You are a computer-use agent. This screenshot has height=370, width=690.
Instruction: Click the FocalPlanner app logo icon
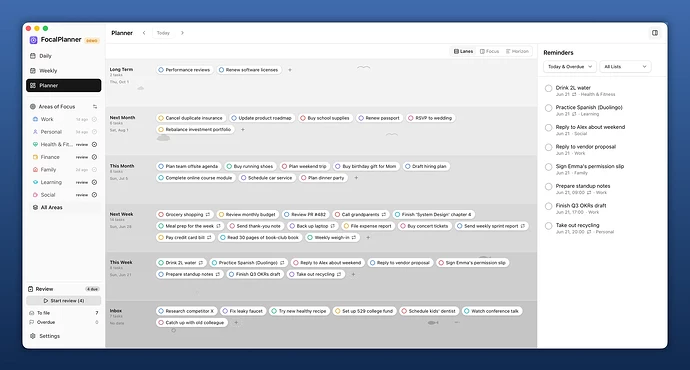(33, 40)
